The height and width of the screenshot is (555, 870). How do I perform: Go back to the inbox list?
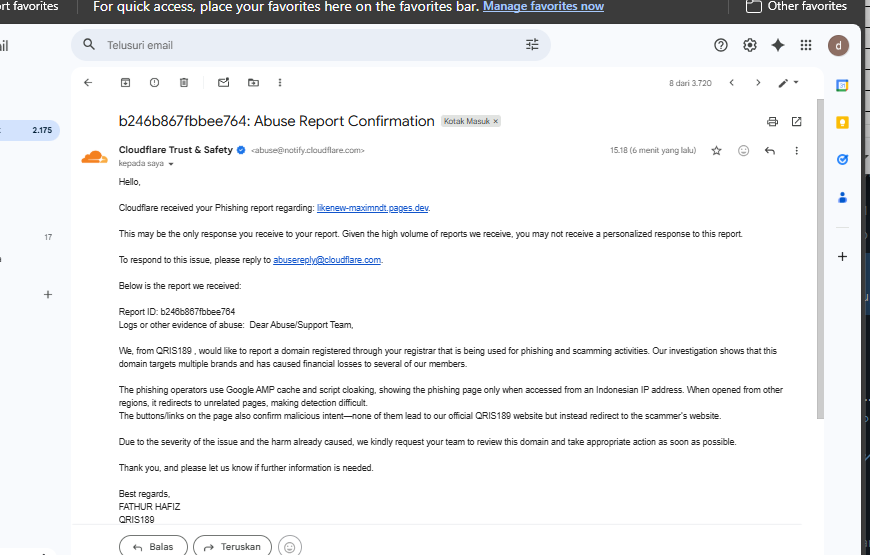[88, 83]
